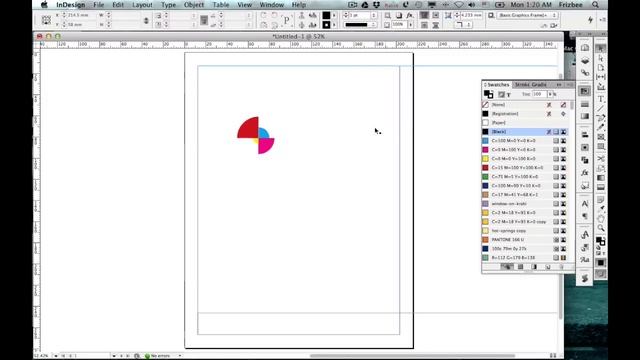
Task: Toggle formatting affects text T icon
Action: [509, 95]
